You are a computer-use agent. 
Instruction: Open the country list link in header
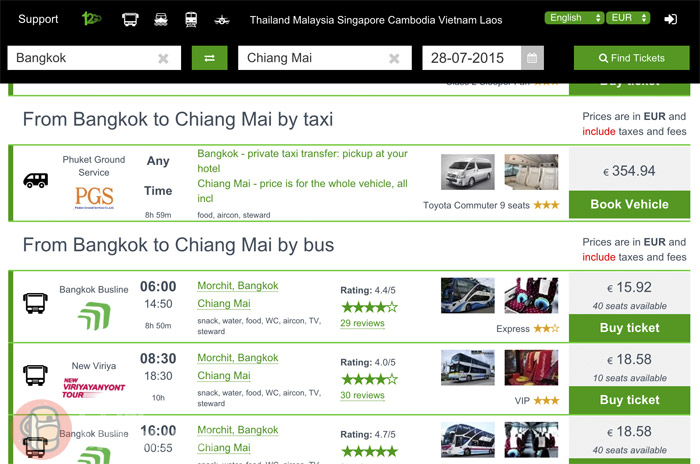[376, 20]
